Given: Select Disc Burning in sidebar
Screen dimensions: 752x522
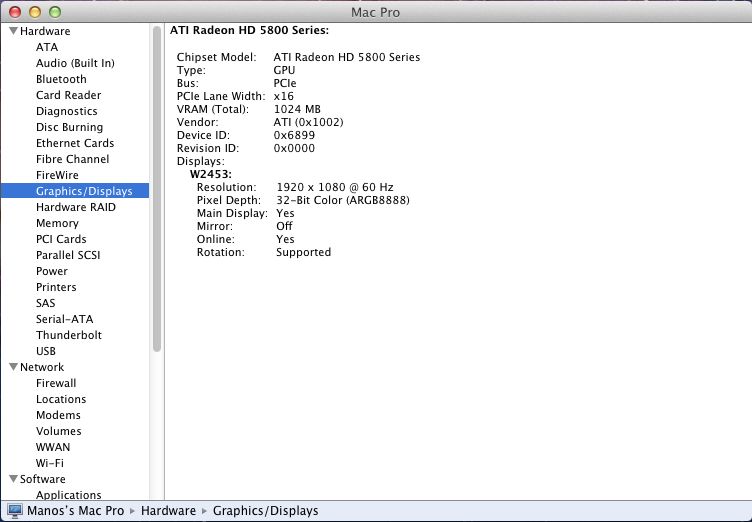Looking at the screenshot, I should (70, 127).
